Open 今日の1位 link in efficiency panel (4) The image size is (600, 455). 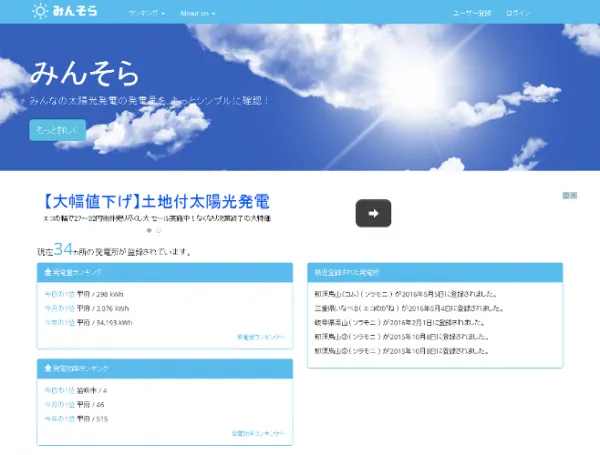pyautogui.click(x=59, y=390)
